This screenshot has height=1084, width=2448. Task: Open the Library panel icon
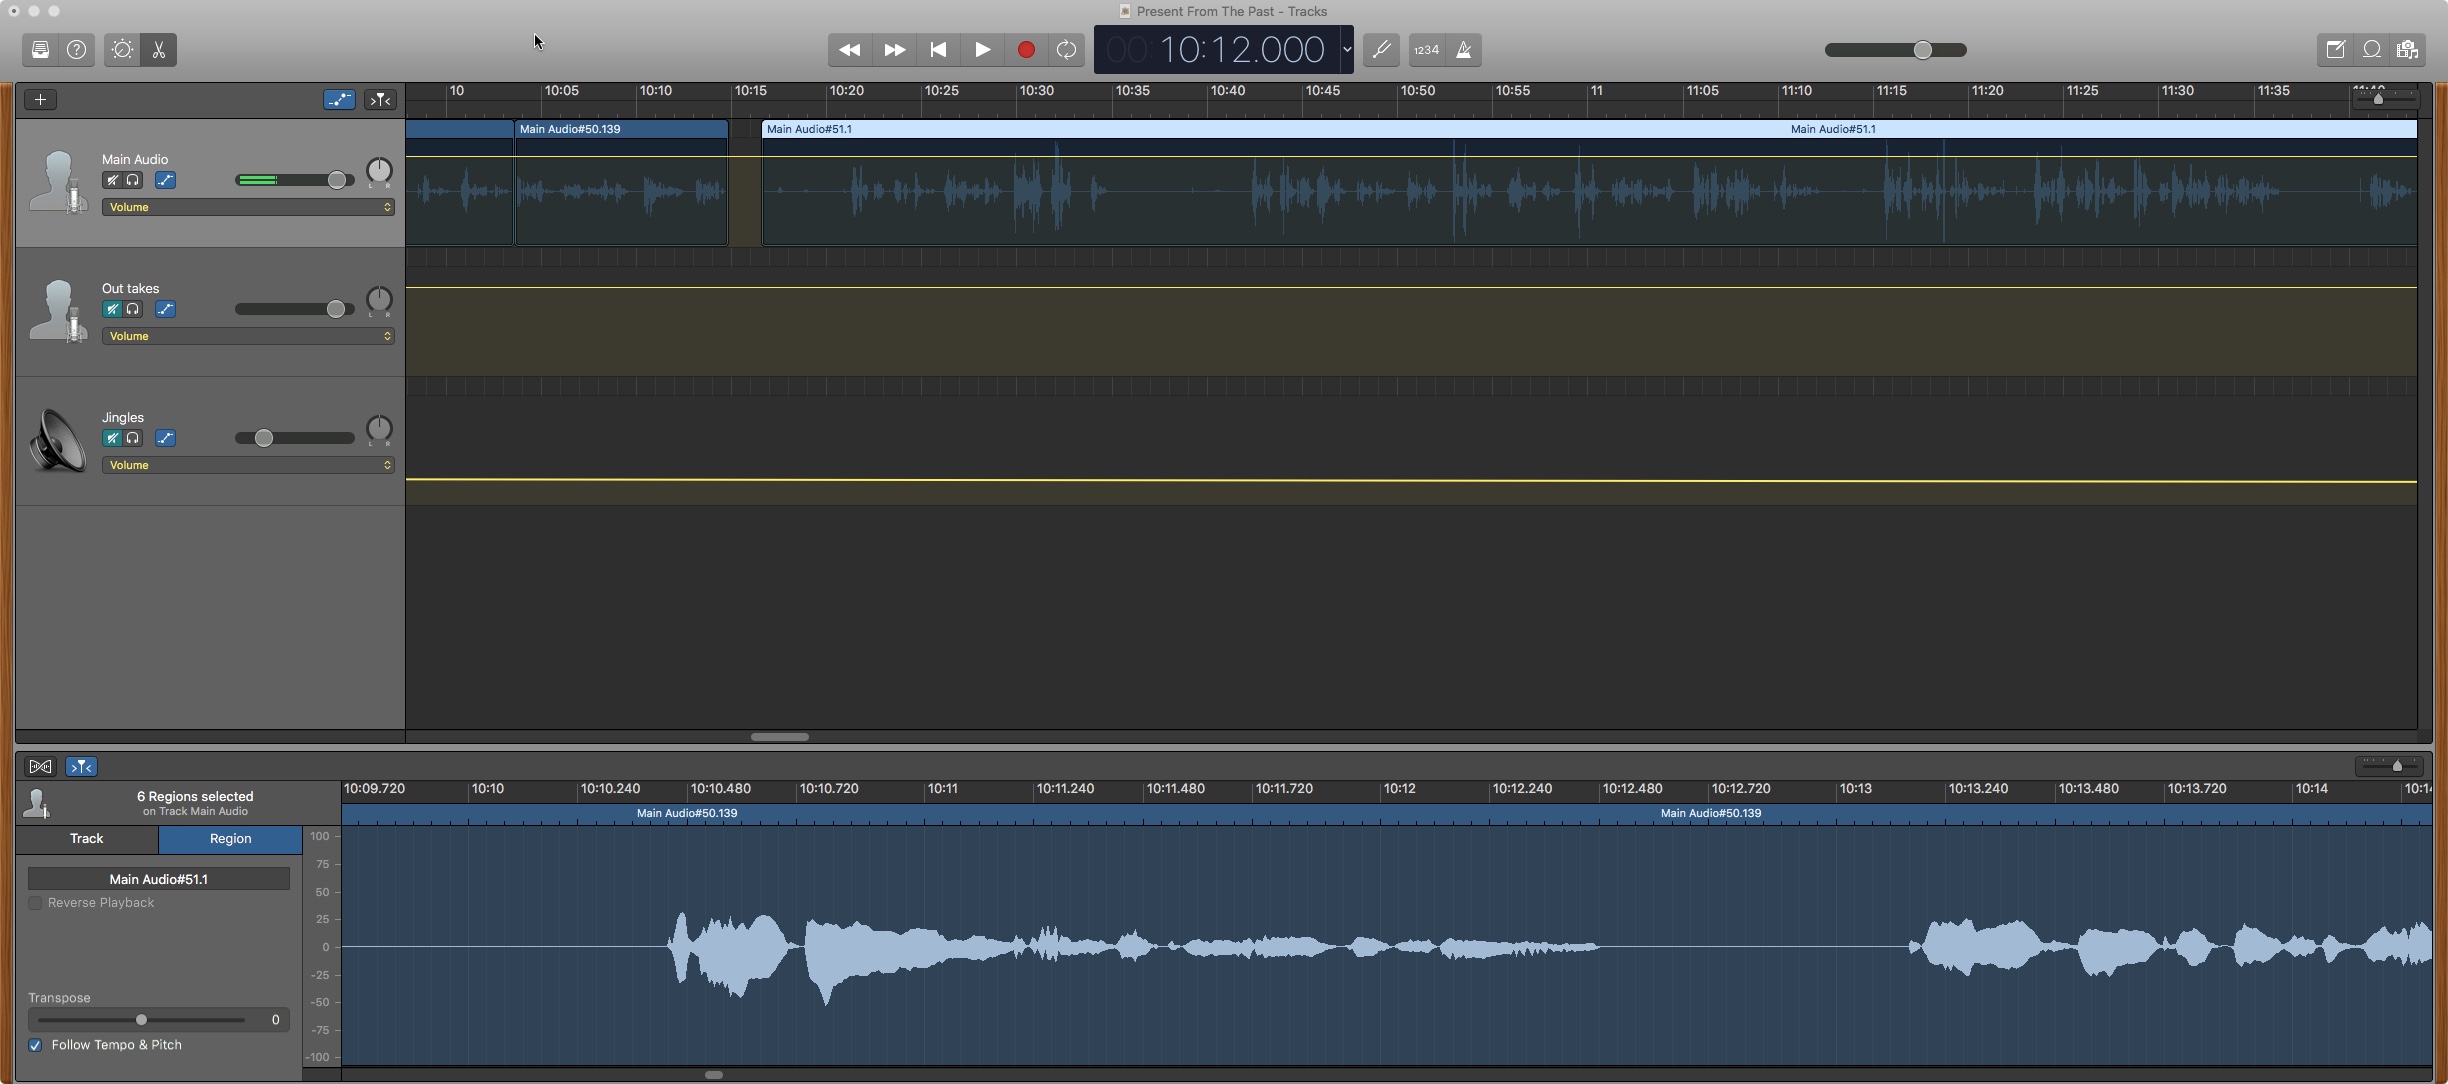[x=40, y=50]
